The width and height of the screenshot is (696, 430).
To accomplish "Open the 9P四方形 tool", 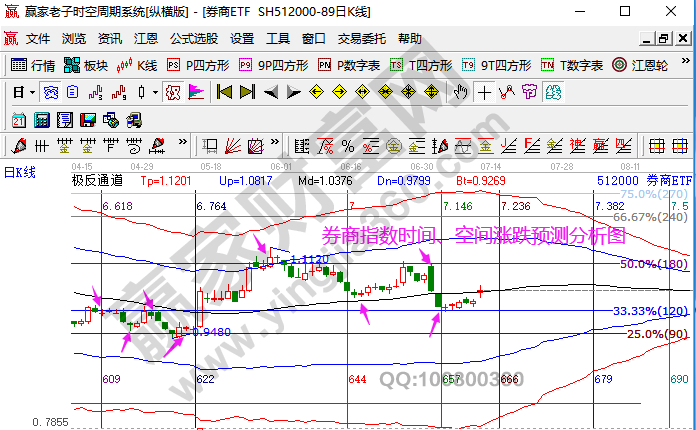I will pyautogui.click(x=272, y=65).
